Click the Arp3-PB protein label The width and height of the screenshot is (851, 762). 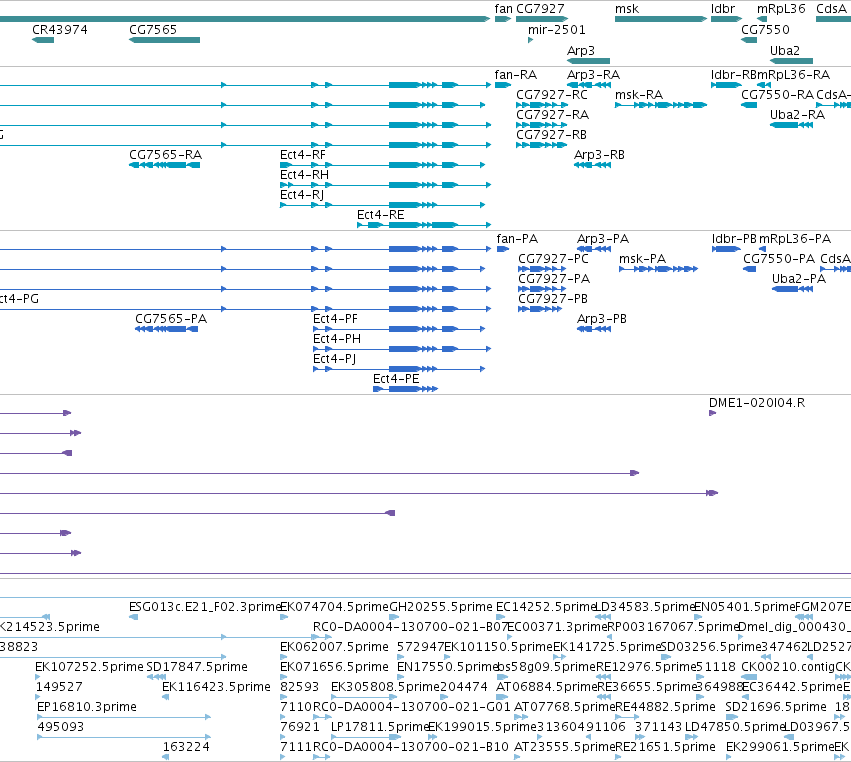point(602,319)
